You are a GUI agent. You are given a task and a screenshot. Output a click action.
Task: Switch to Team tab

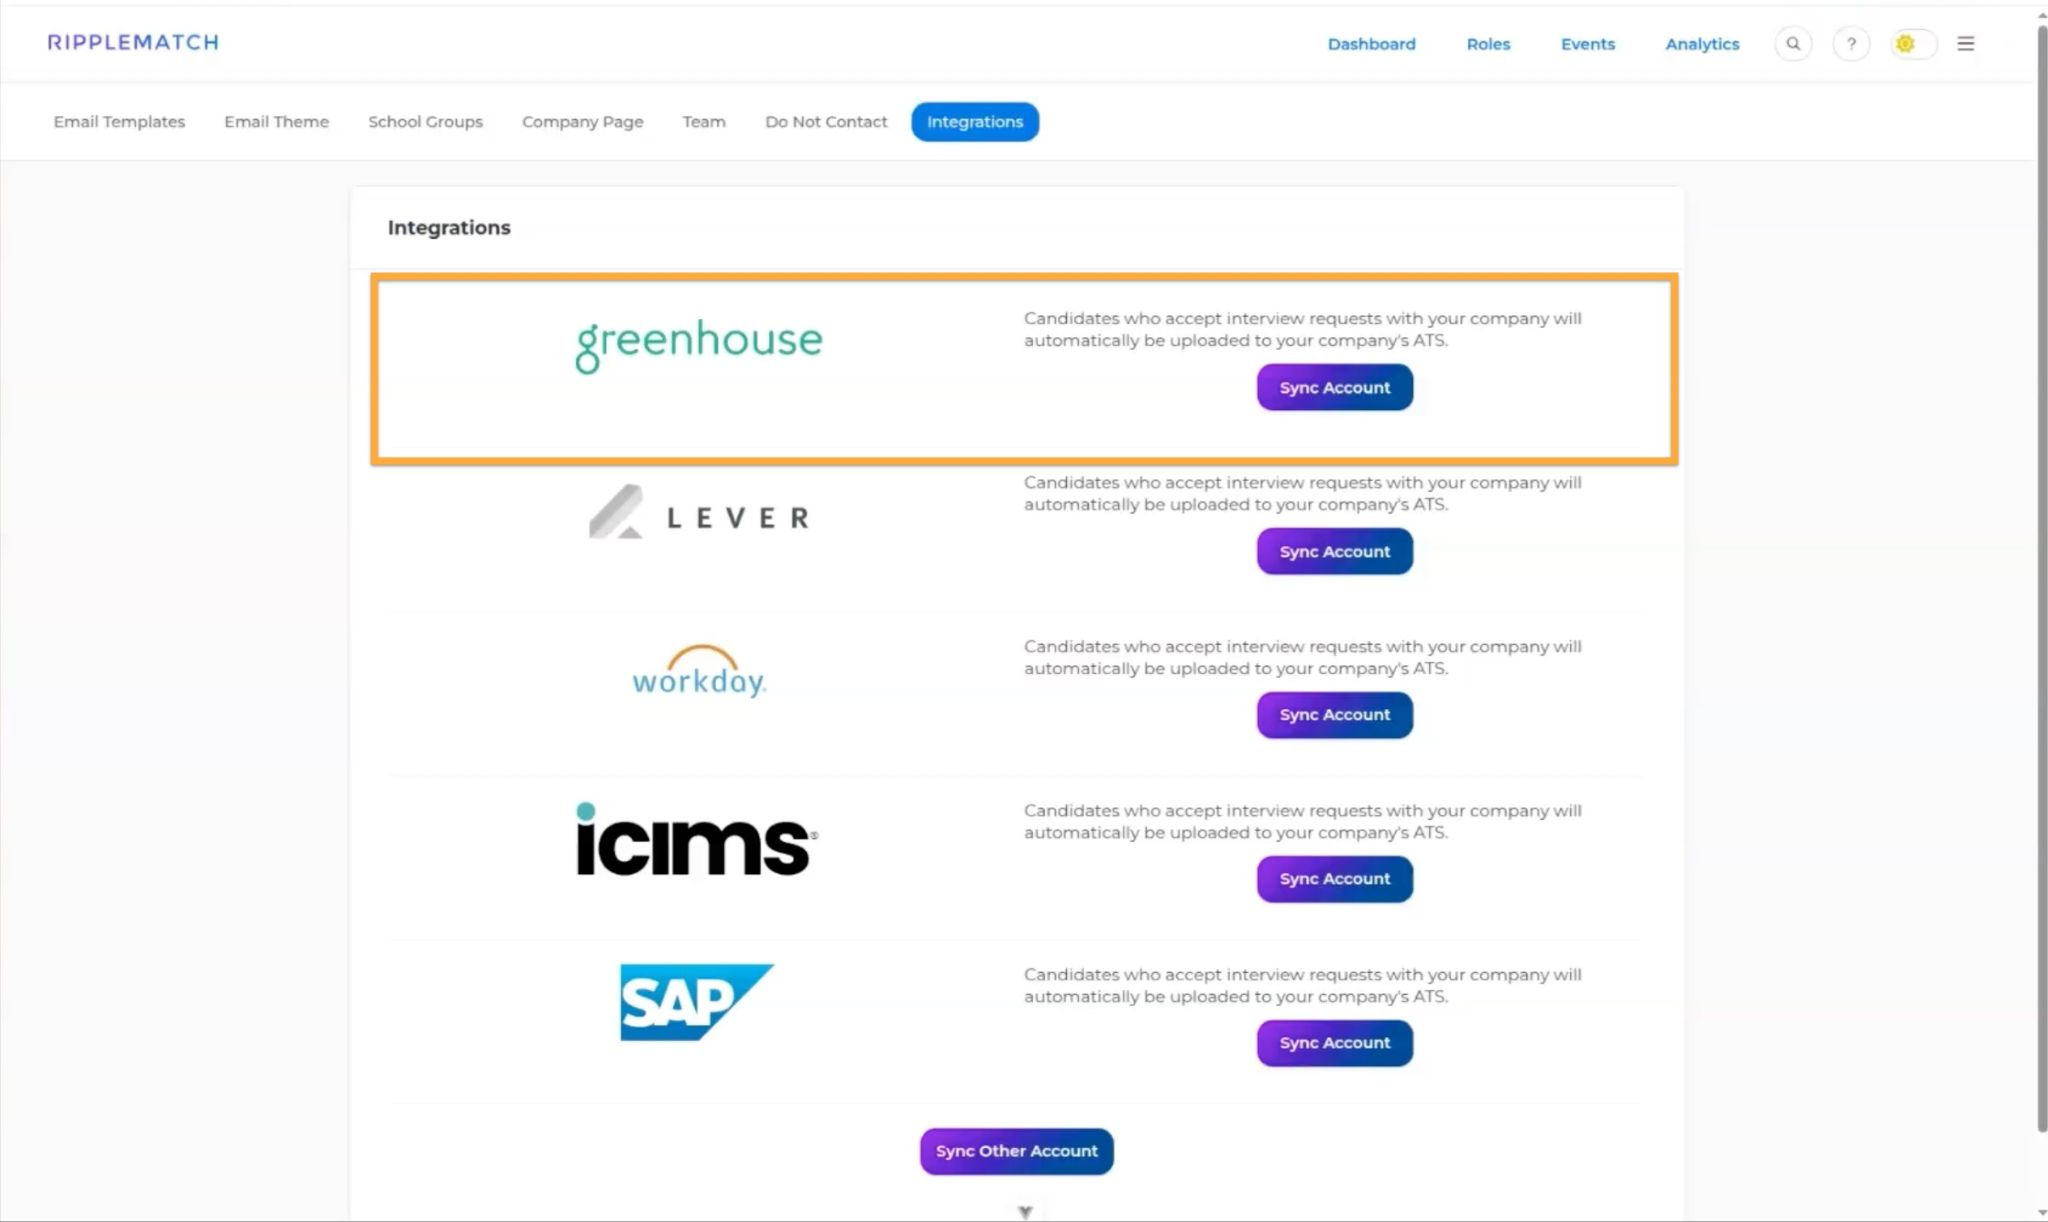pos(704,122)
